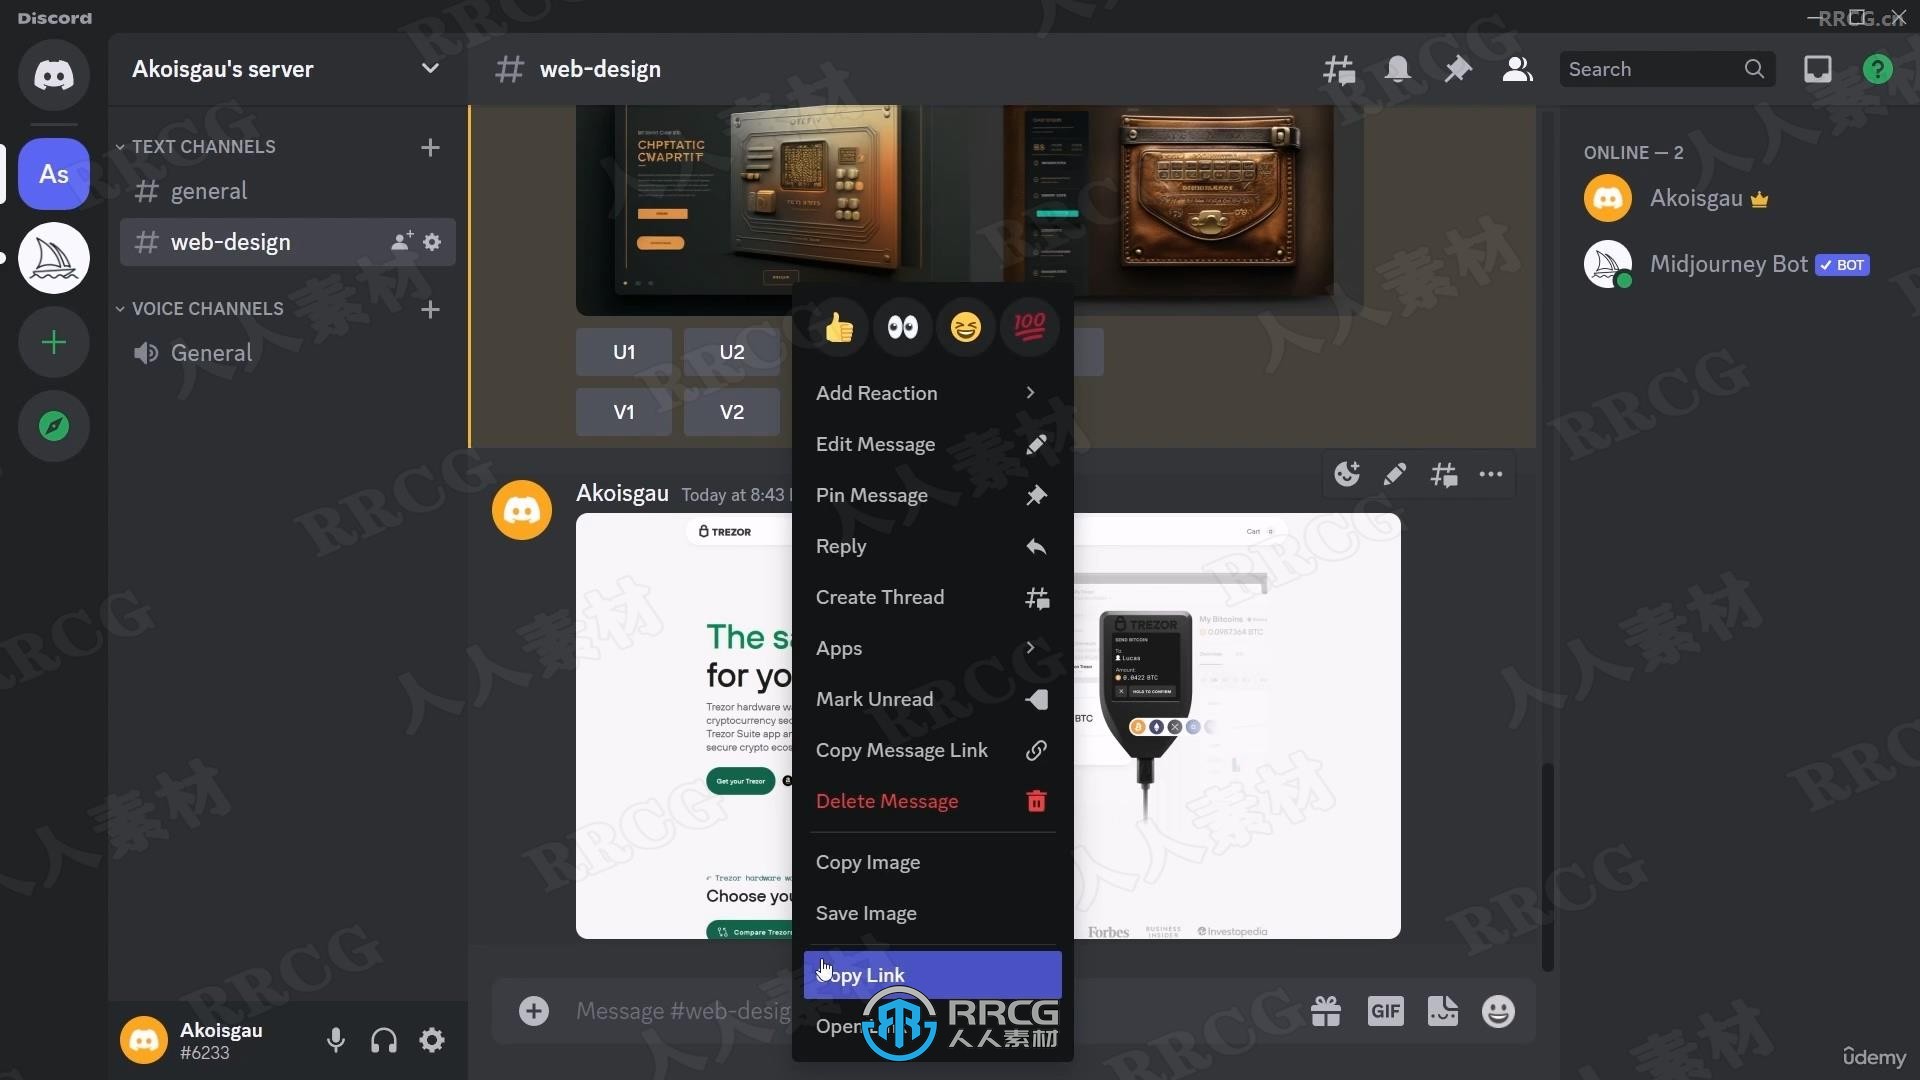Viewport: 1920px width, 1080px height.
Task: Click the Search input field
Action: 1667,69
